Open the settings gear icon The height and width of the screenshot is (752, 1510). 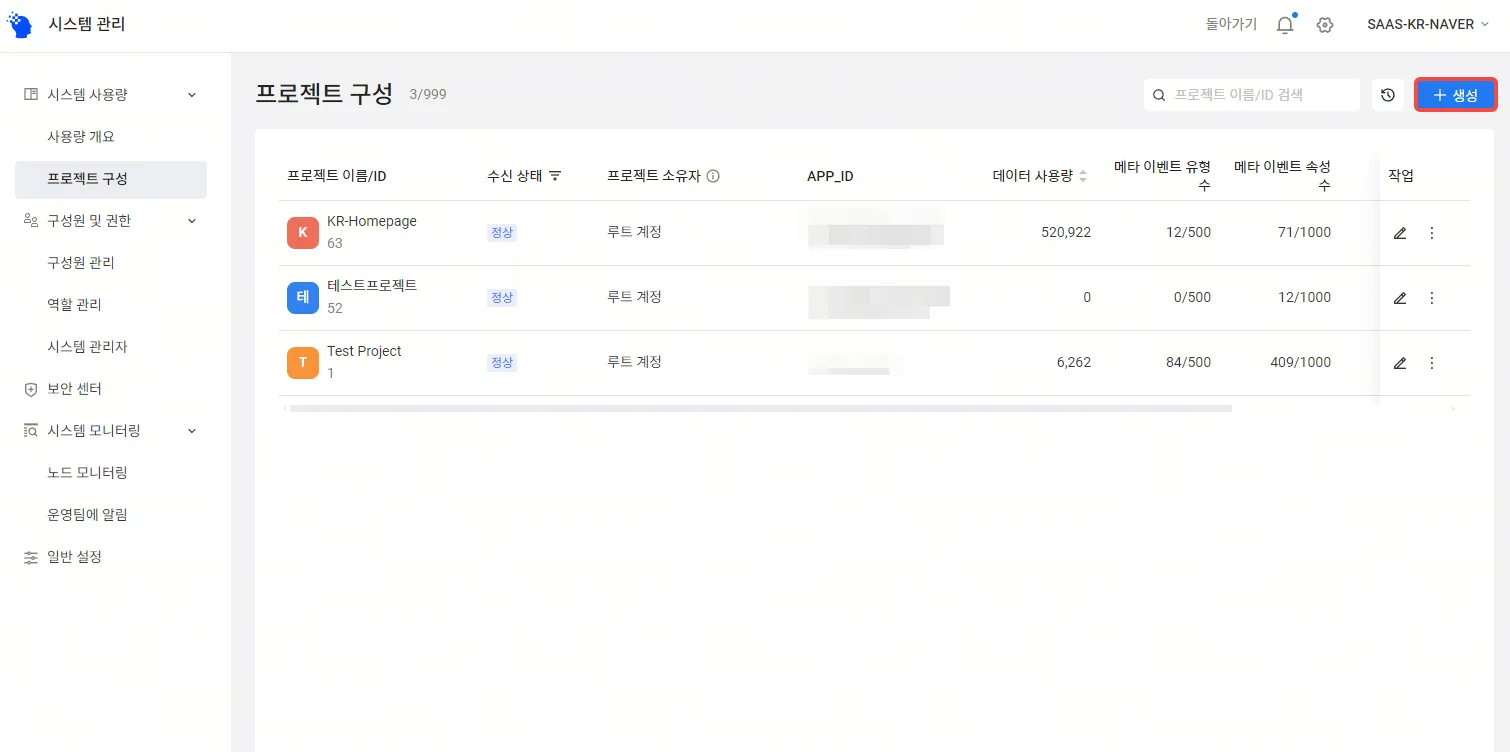point(1325,25)
